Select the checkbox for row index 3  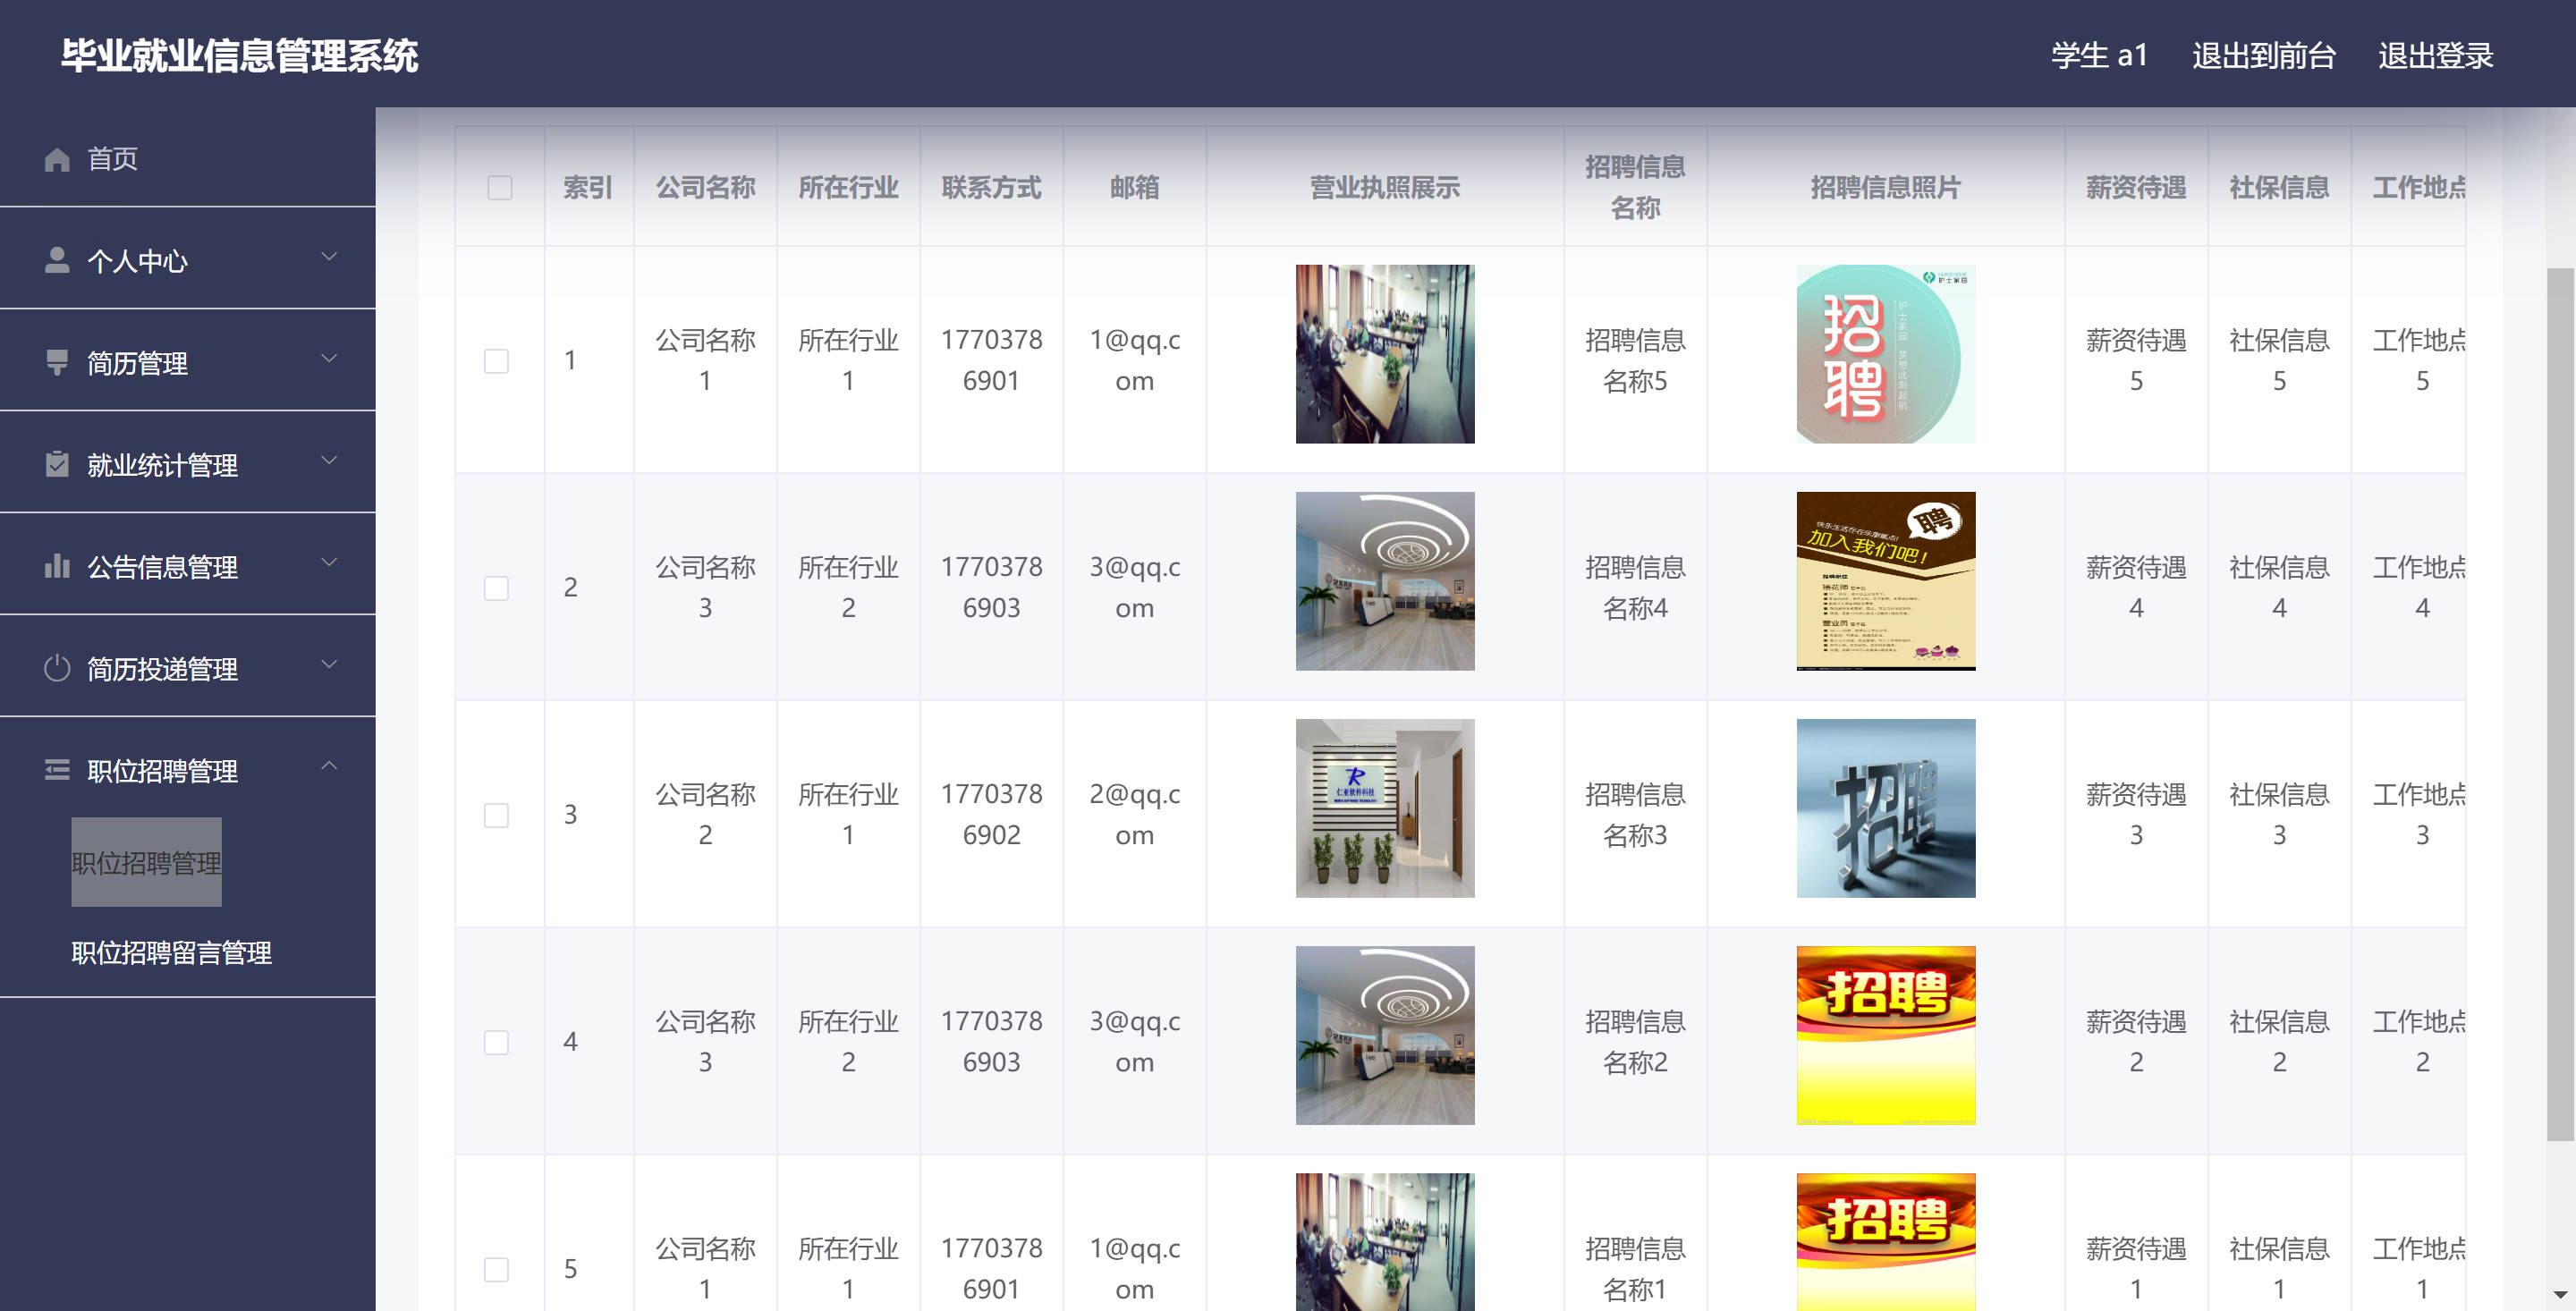click(496, 814)
